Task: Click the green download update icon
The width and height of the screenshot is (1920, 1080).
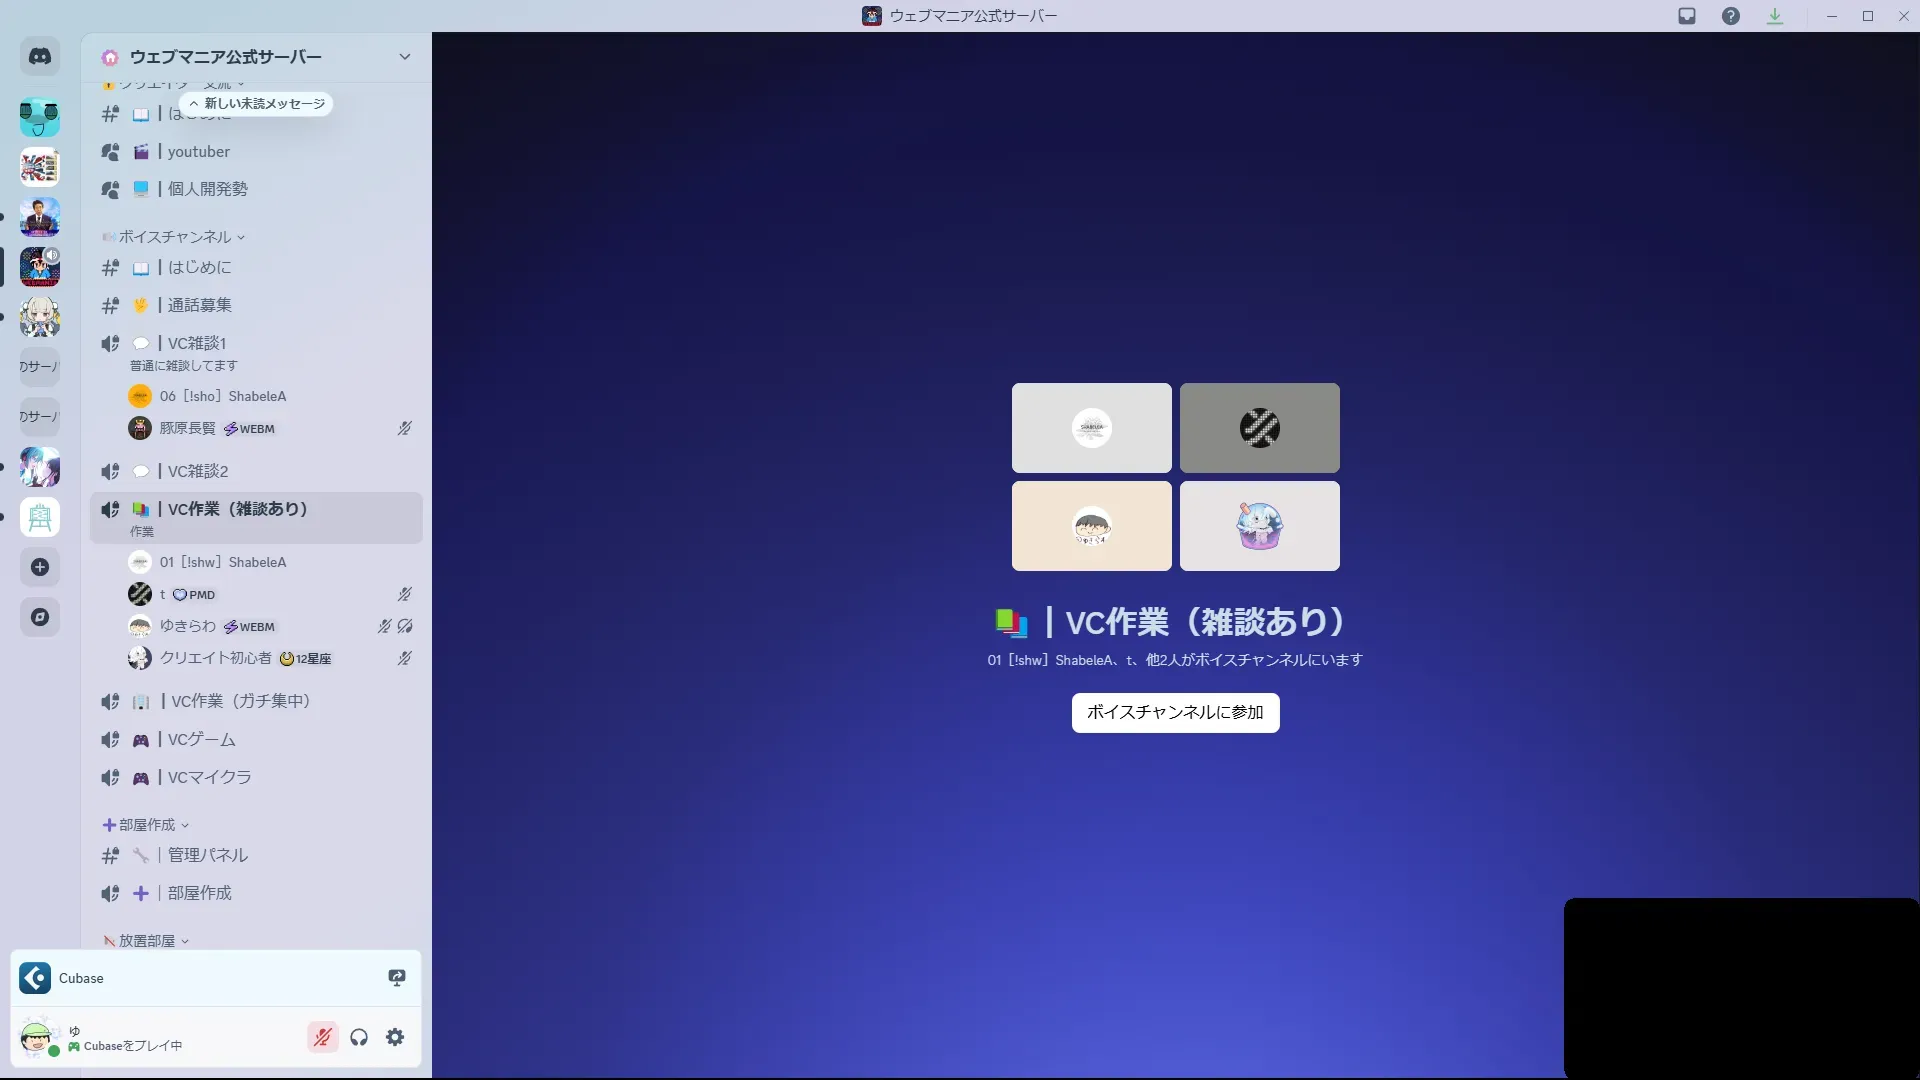Action: pos(1775,16)
